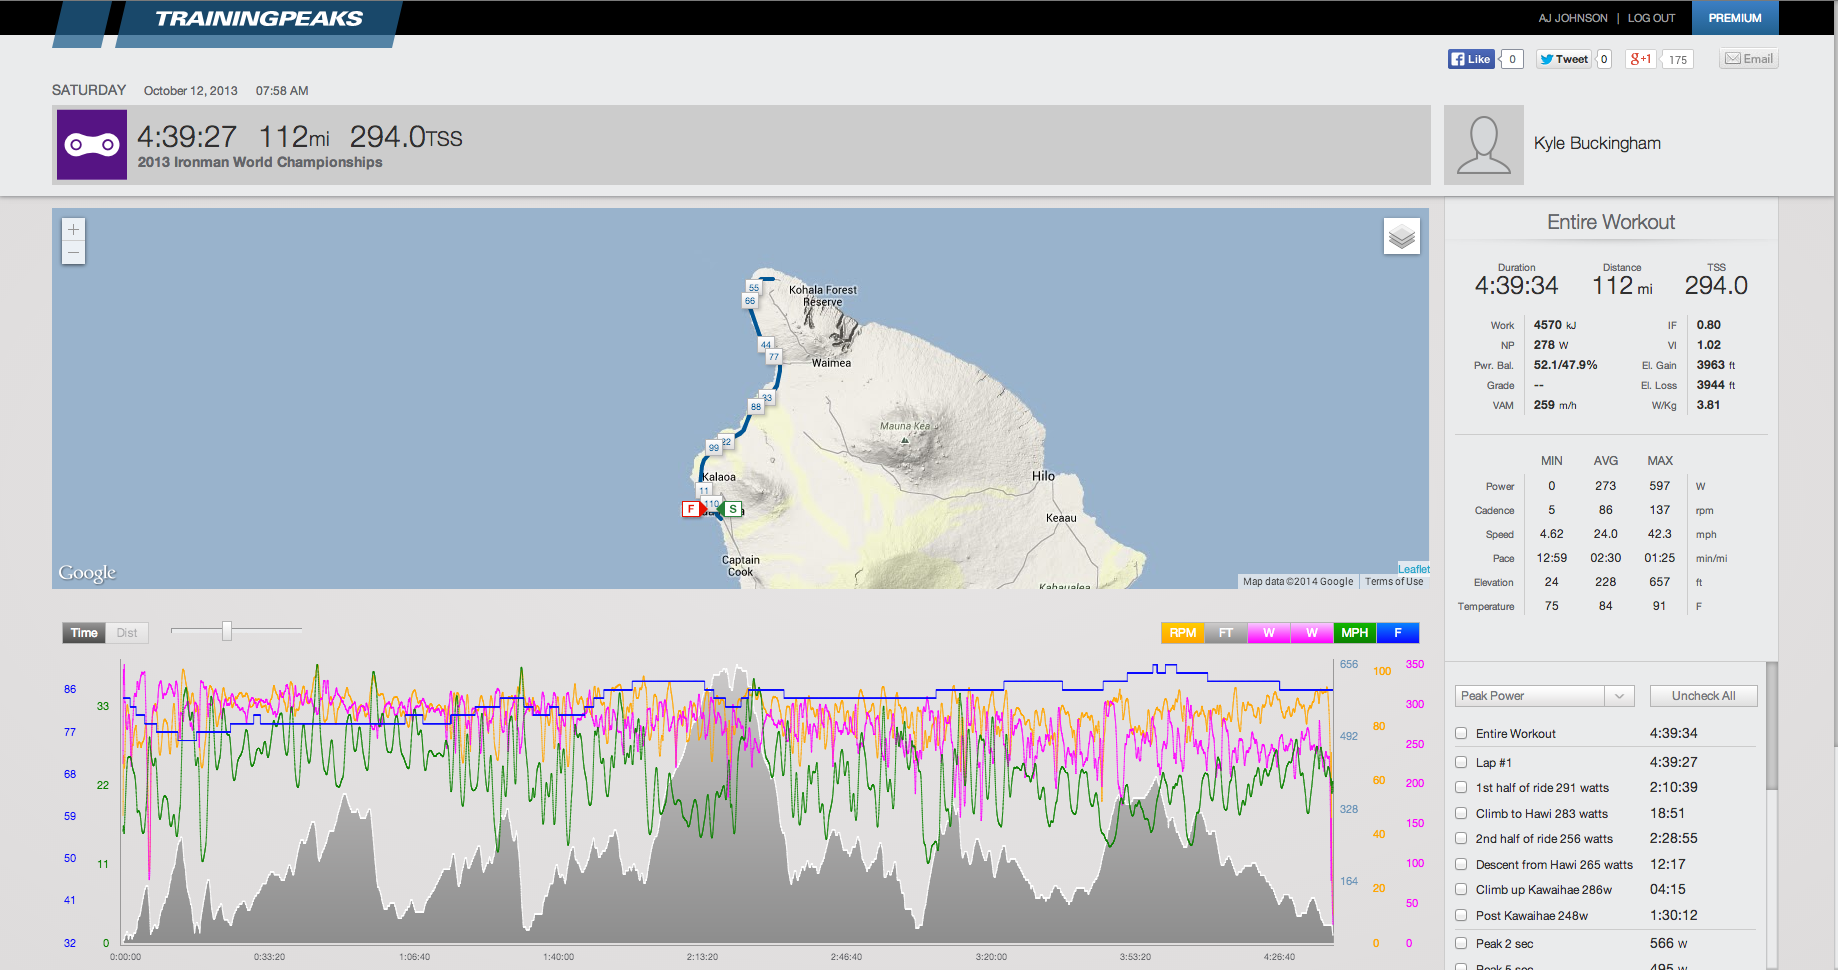This screenshot has width=1838, height=970.
Task: Check Climb up Kawaihae 286w
Action: (1461, 889)
